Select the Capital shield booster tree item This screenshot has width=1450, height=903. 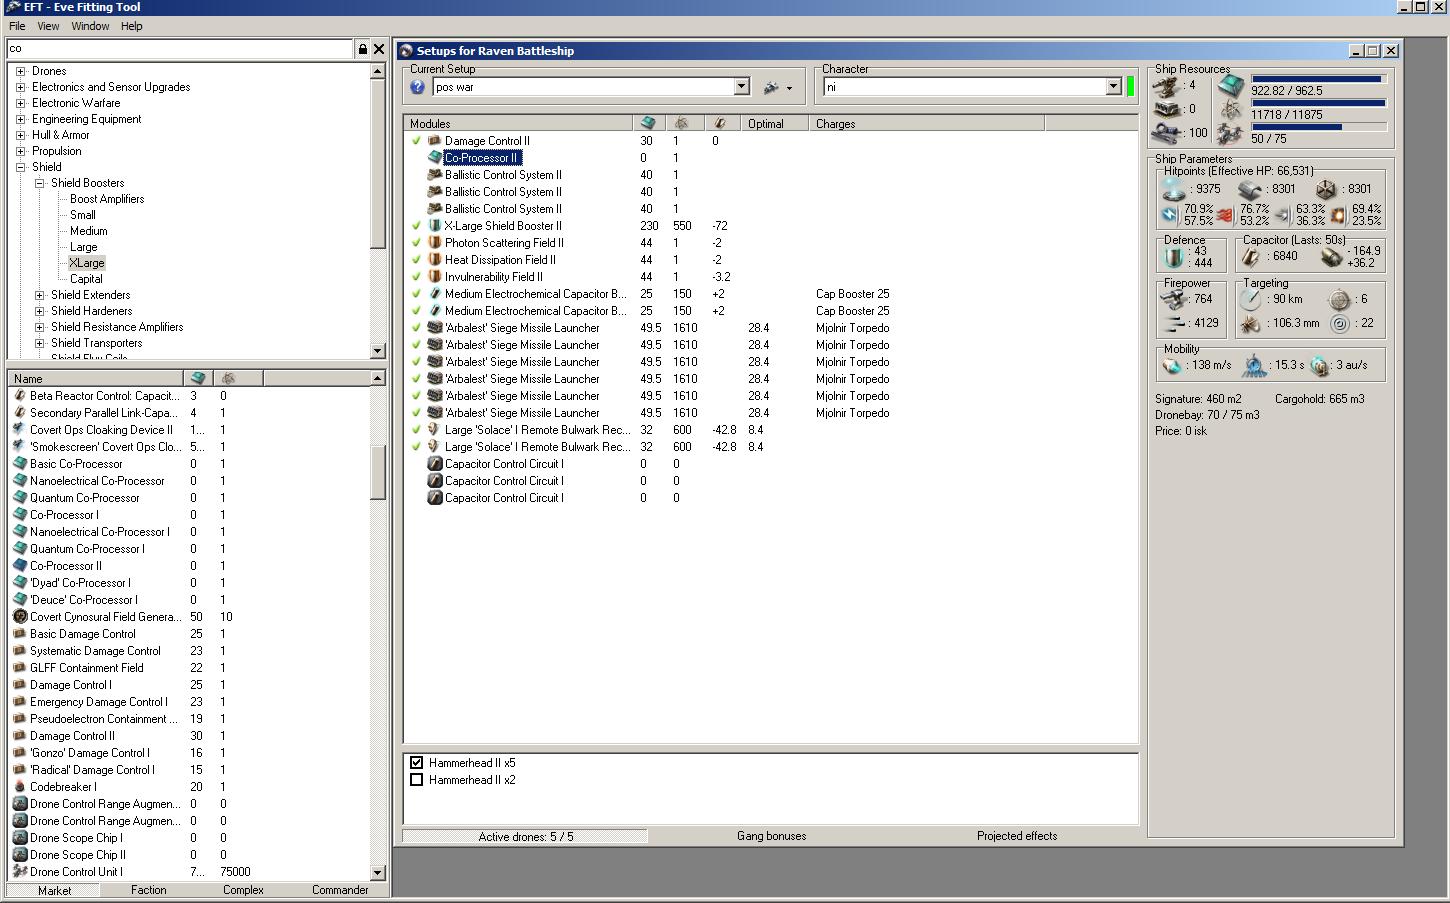(86, 279)
